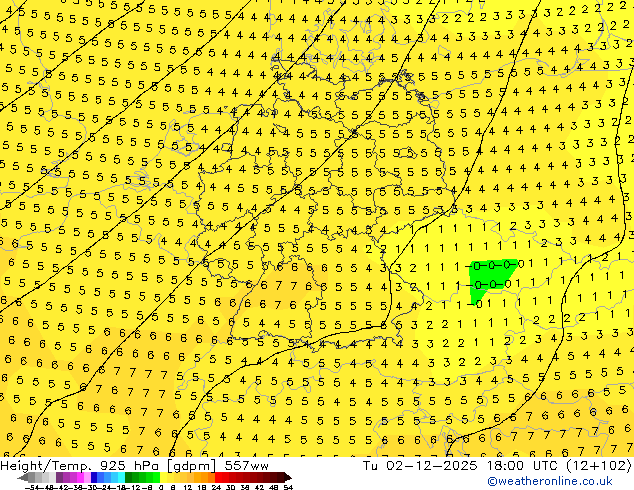Pick the bright red swatch above the 24 label
The height and width of the screenshot is (490, 634).
pyautogui.click(x=218, y=477)
